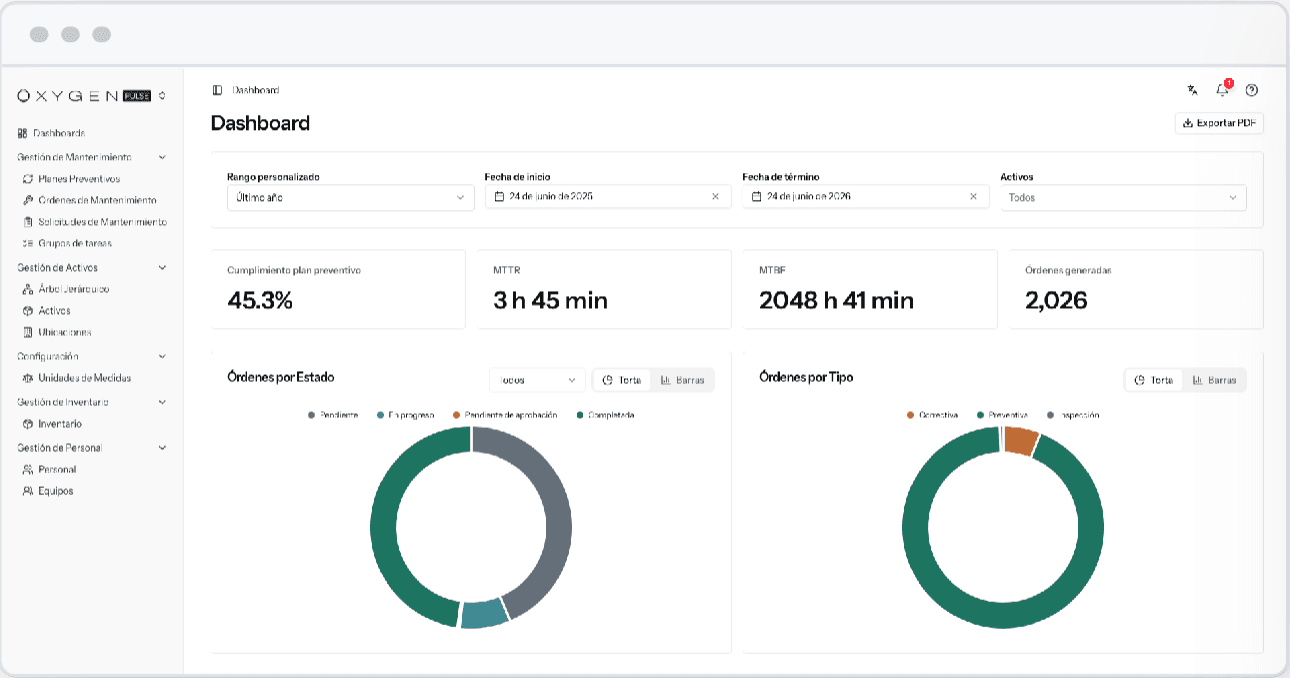The image size is (1290, 678).
Task: Collapse the Gestión de Personal section
Action: 162,448
